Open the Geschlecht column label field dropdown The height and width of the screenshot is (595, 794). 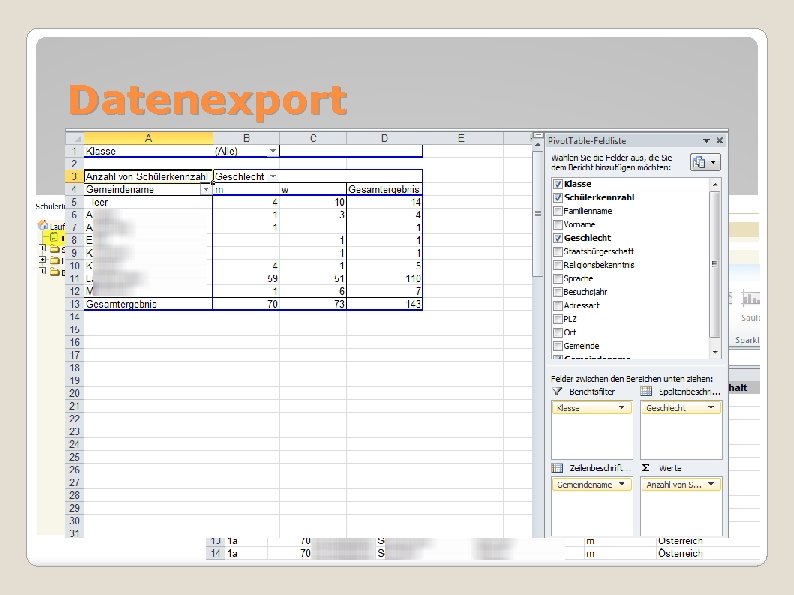[x=711, y=408]
